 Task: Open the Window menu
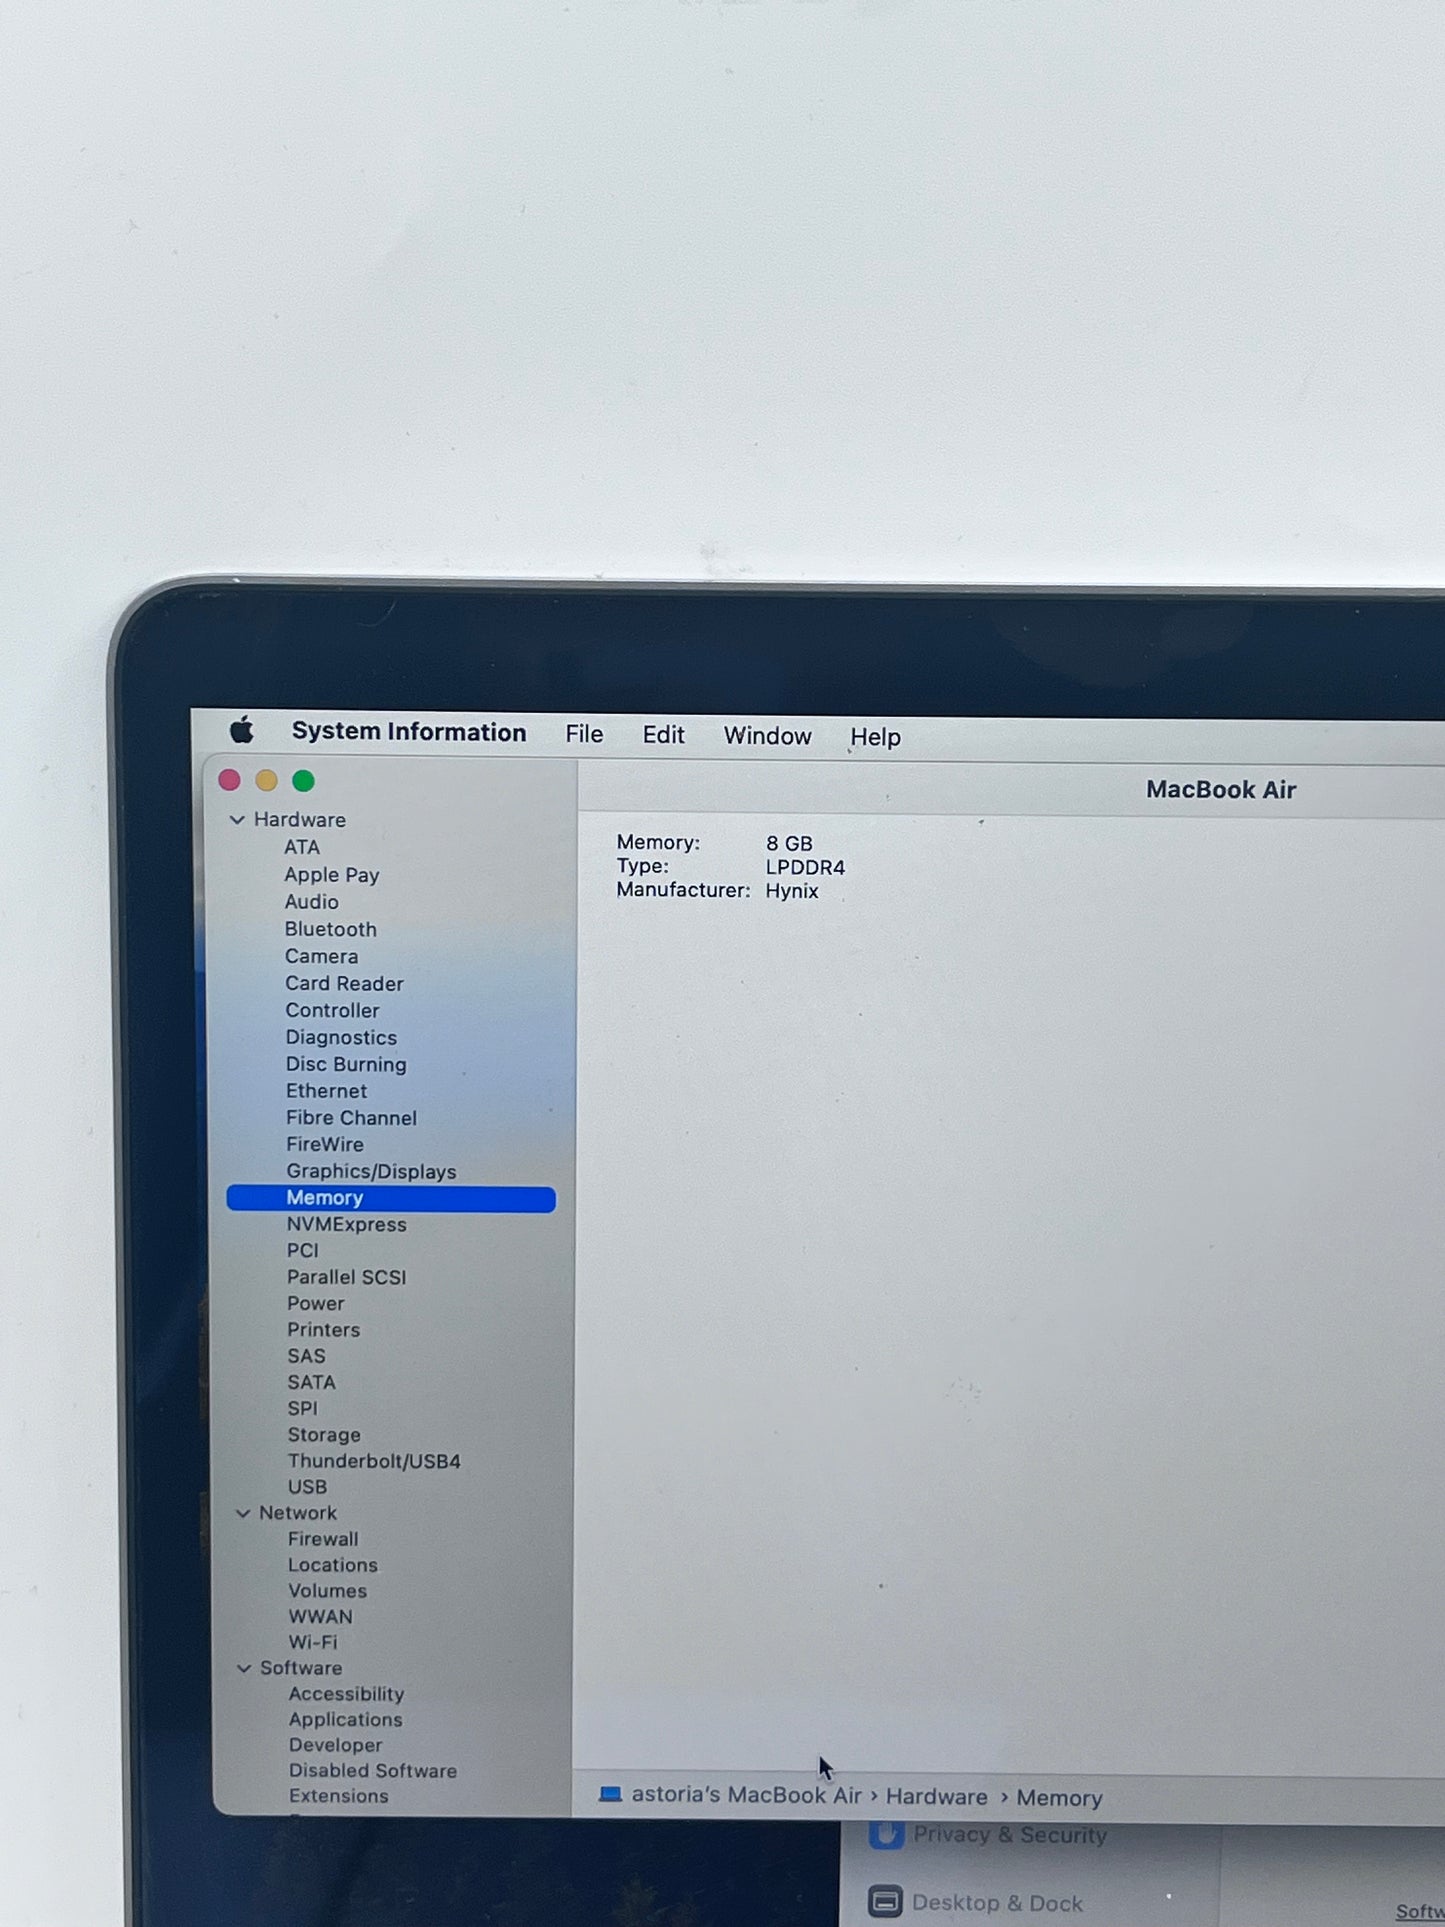(767, 736)
